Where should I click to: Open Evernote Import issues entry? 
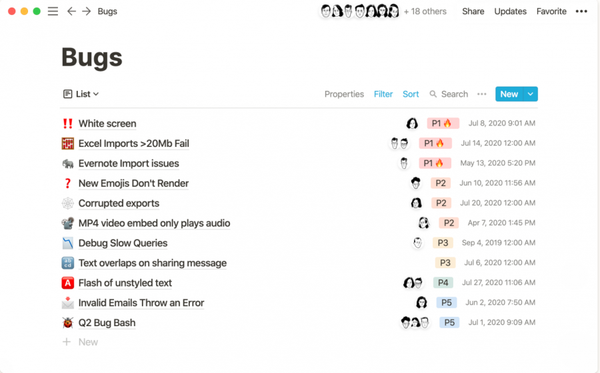coord(129,163)
